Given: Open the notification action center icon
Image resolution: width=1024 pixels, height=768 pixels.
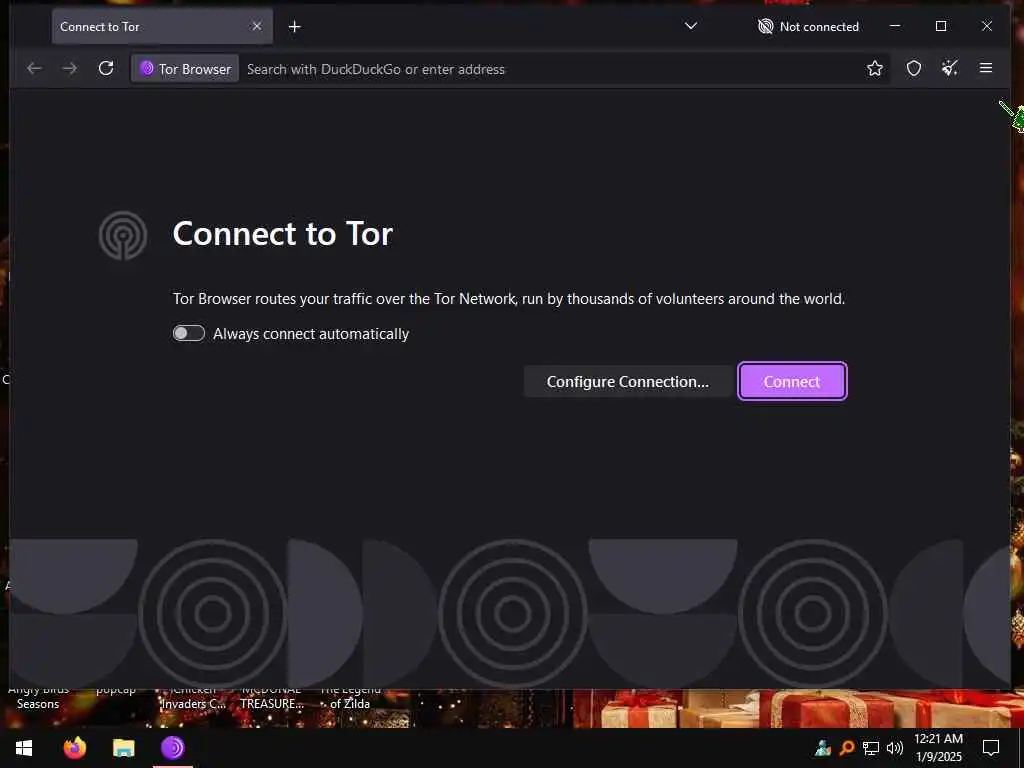Looking at the screenshot, I should point(991,748).
